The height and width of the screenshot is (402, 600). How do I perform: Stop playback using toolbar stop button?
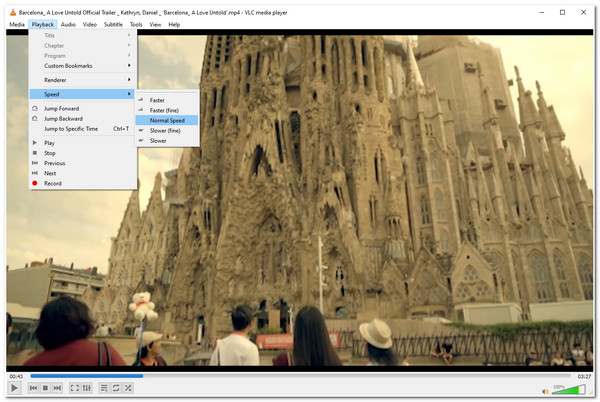click(45, 388)
